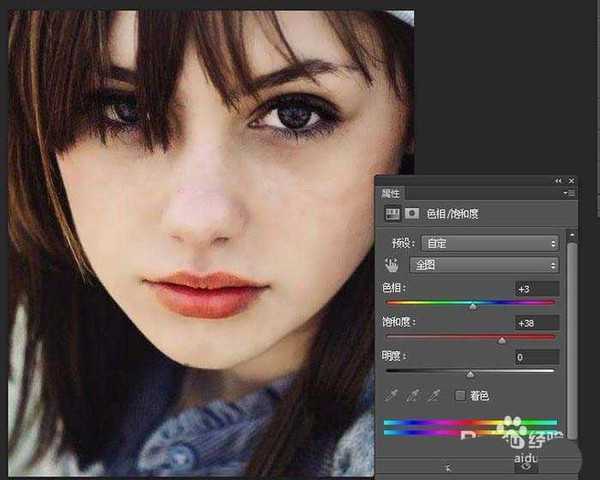
Task: Click the 色相 hue value field
Action: [535, 289]
